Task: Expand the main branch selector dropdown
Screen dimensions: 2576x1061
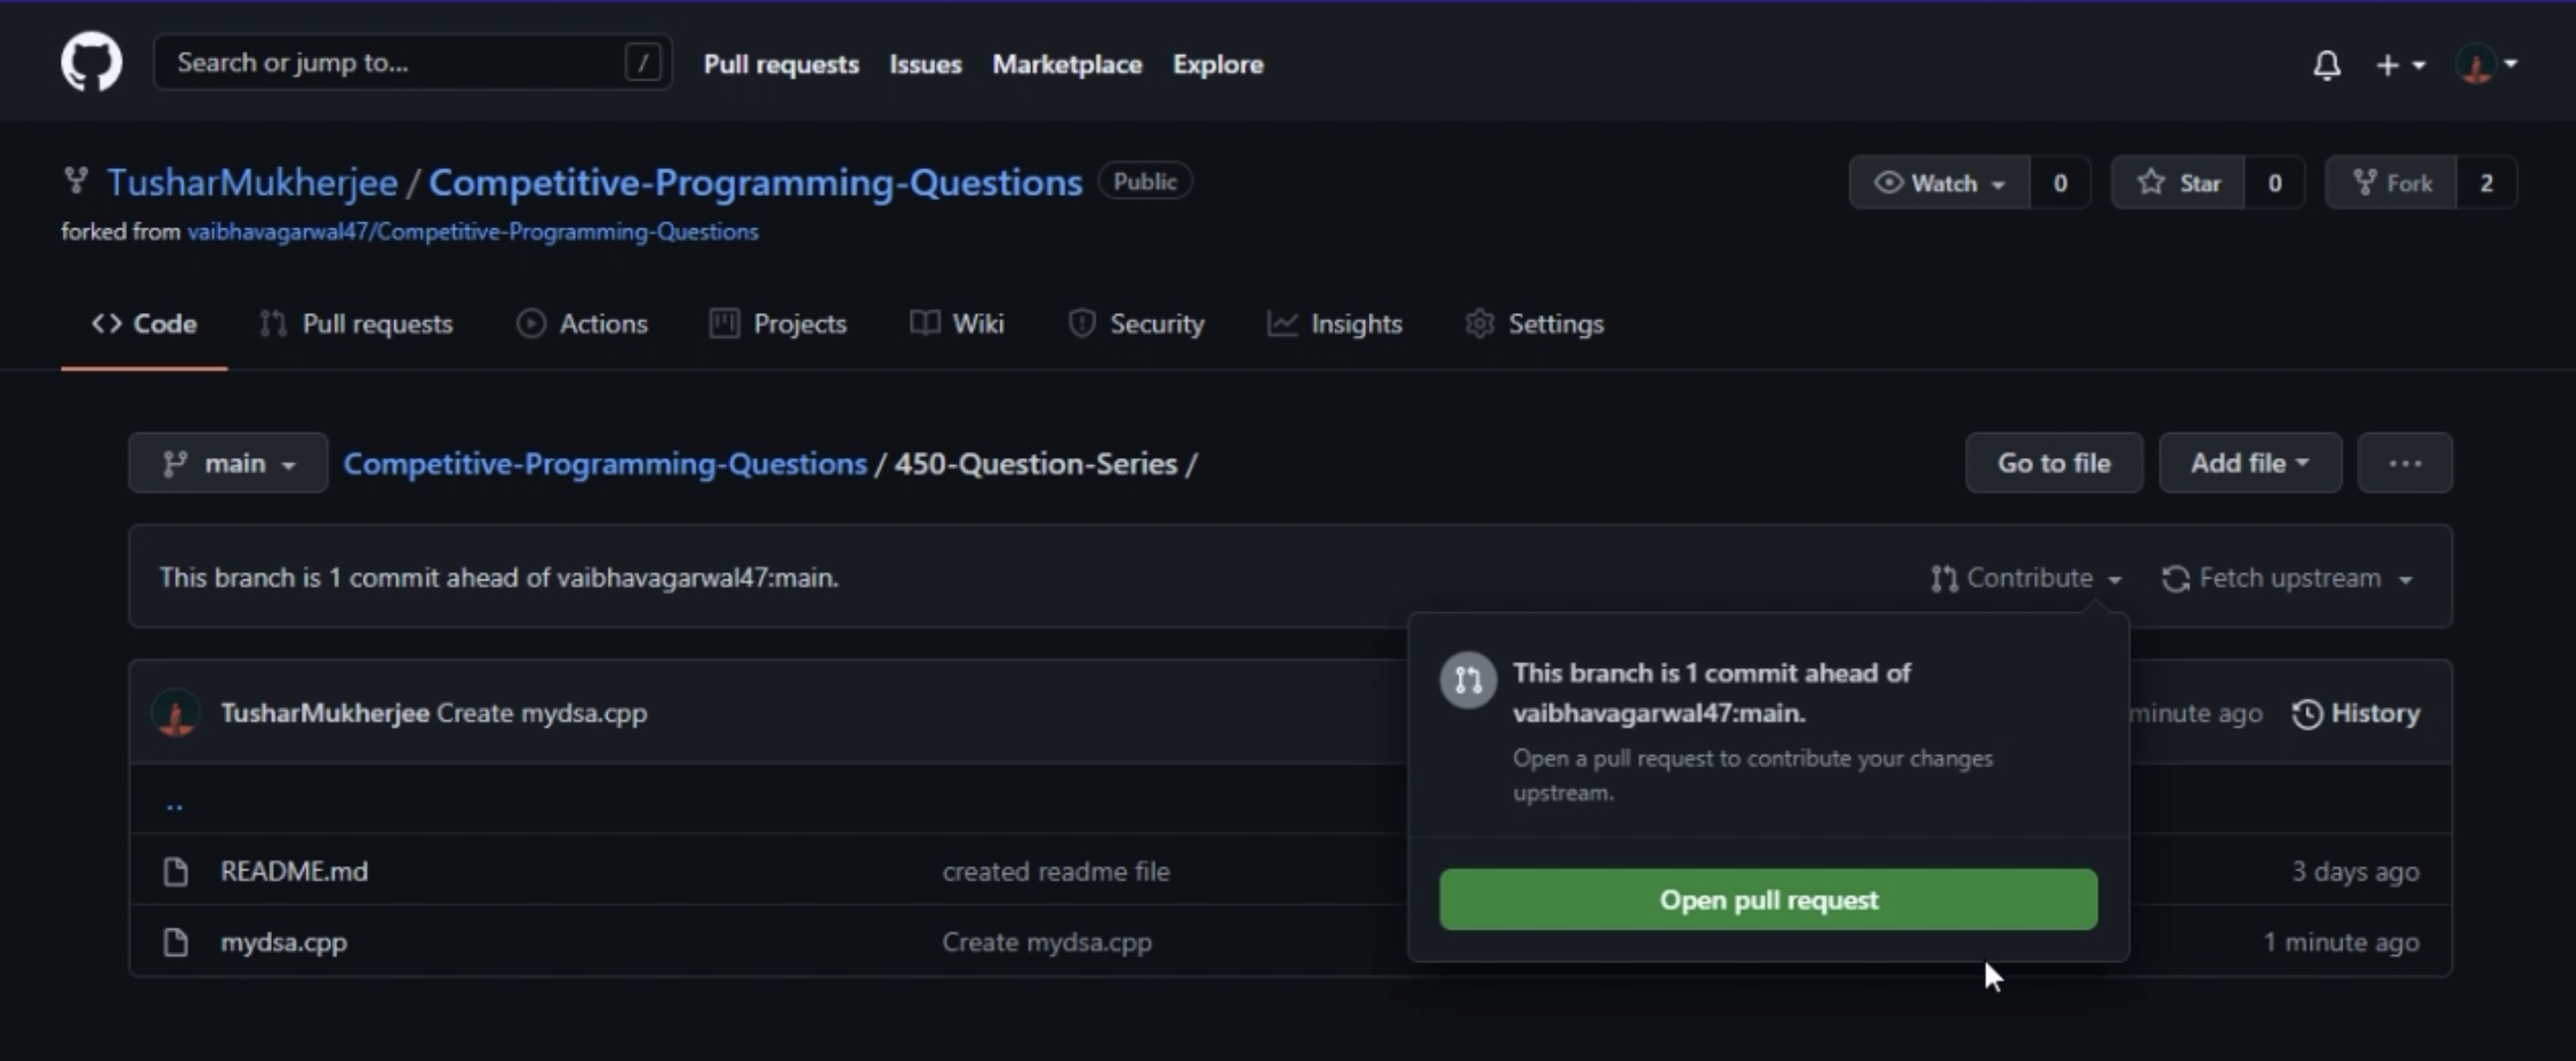Action: [x=228, y=463]
